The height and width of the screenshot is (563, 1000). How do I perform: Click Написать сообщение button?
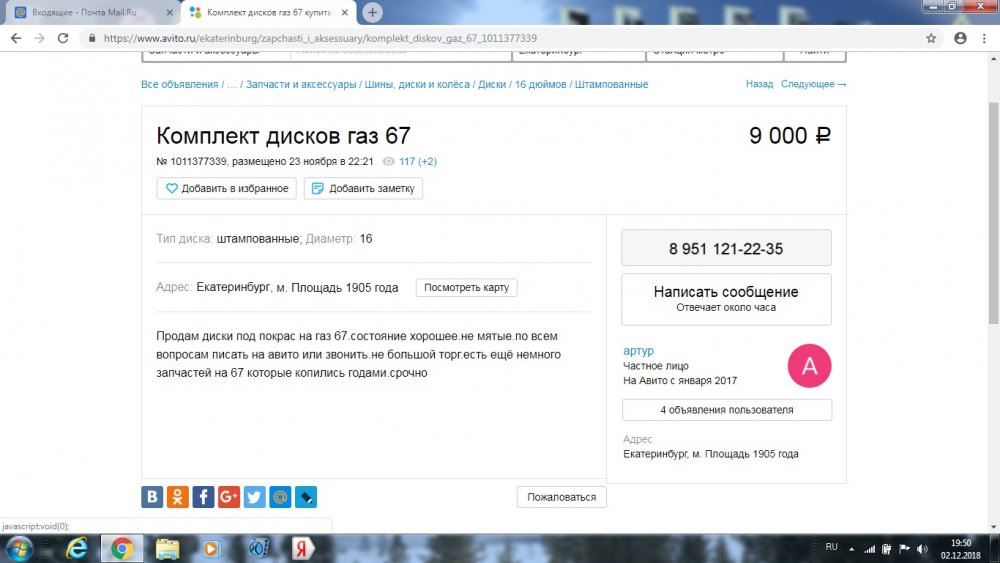[x=726, y=299]
